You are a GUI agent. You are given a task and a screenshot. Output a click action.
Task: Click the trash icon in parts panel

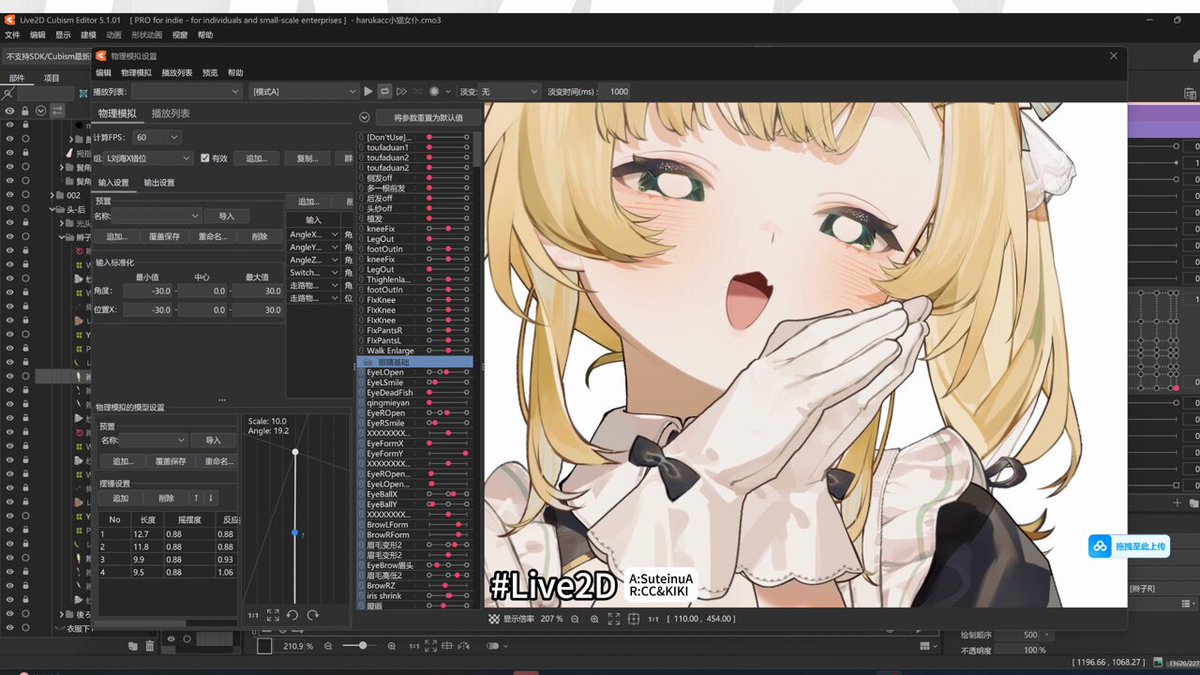pyautogui.click(x=150, y=646)
